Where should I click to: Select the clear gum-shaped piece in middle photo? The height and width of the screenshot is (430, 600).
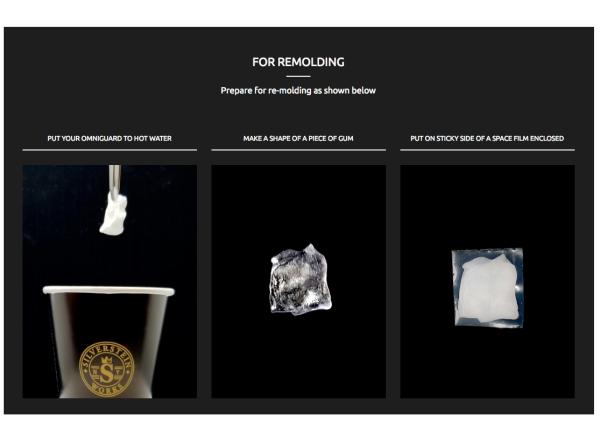click(x=301, y=279)
